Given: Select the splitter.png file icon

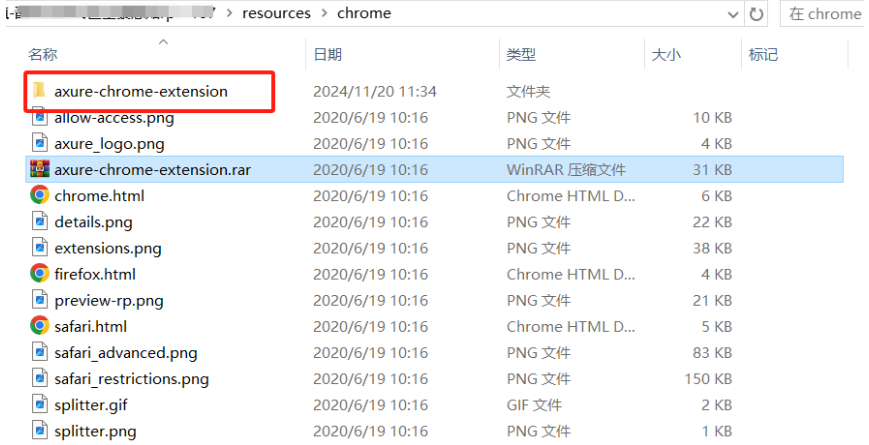Looking at the screenshot, I should 40,431.
